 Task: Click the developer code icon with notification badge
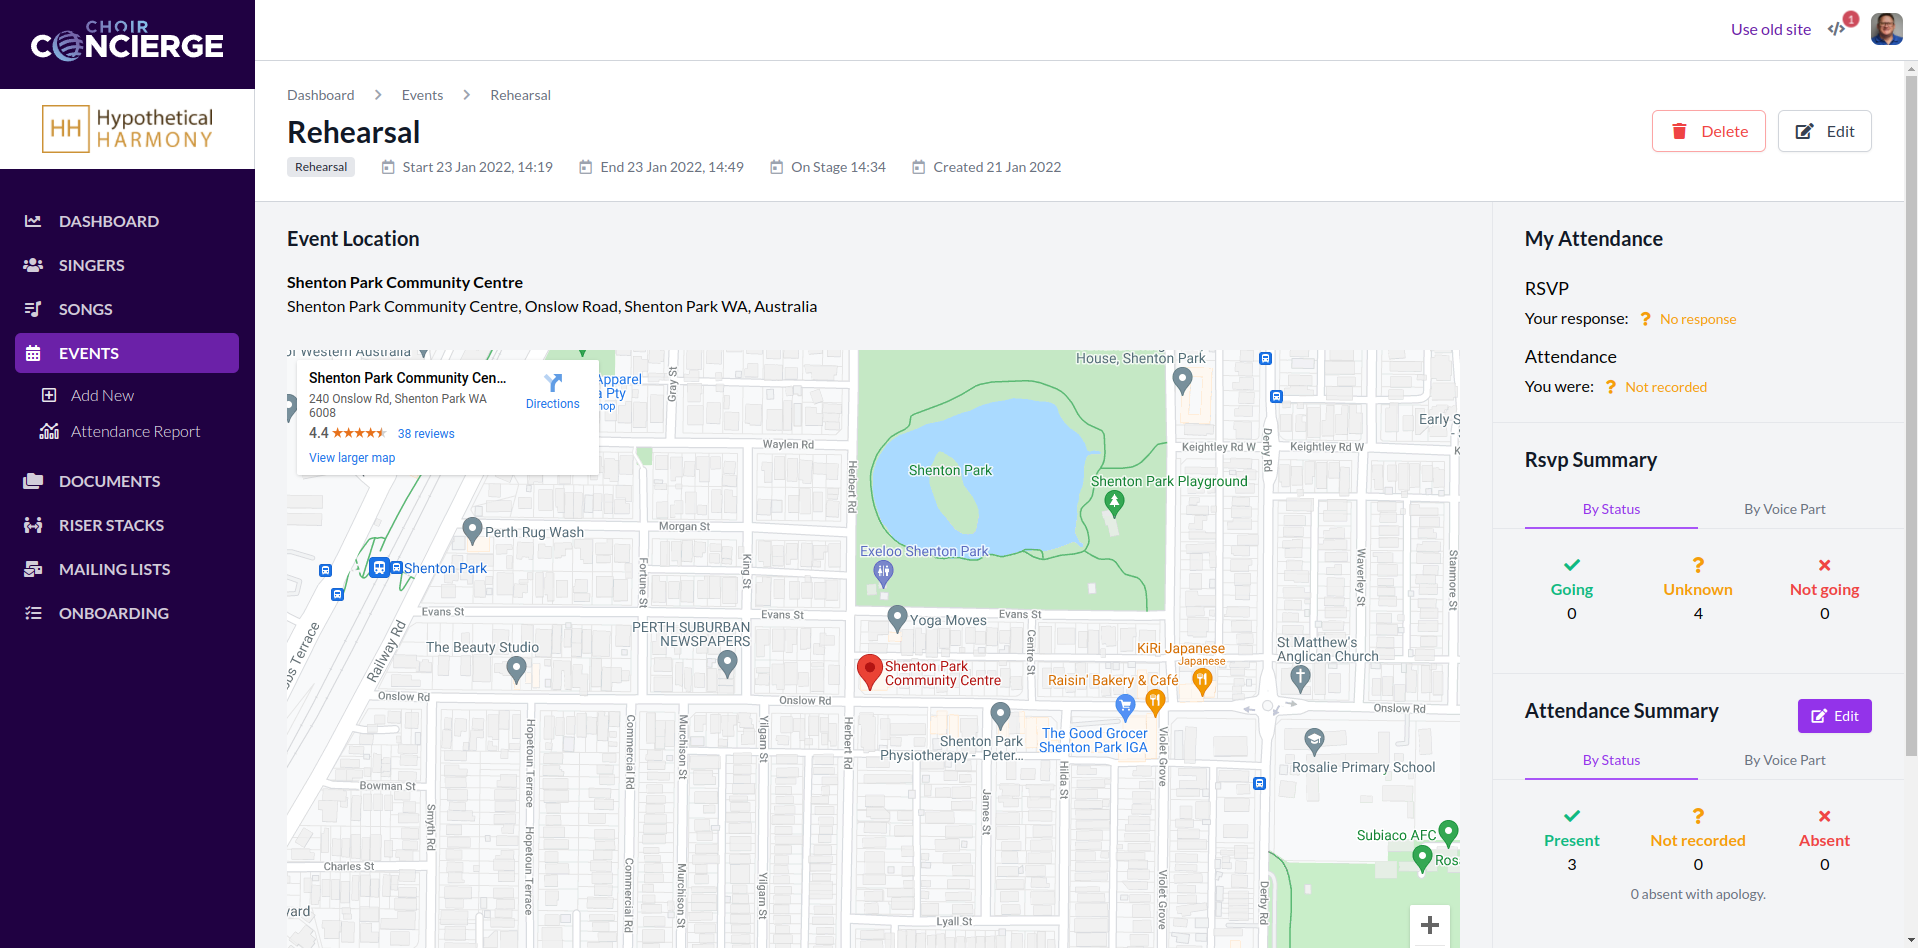pos(1837,29)
